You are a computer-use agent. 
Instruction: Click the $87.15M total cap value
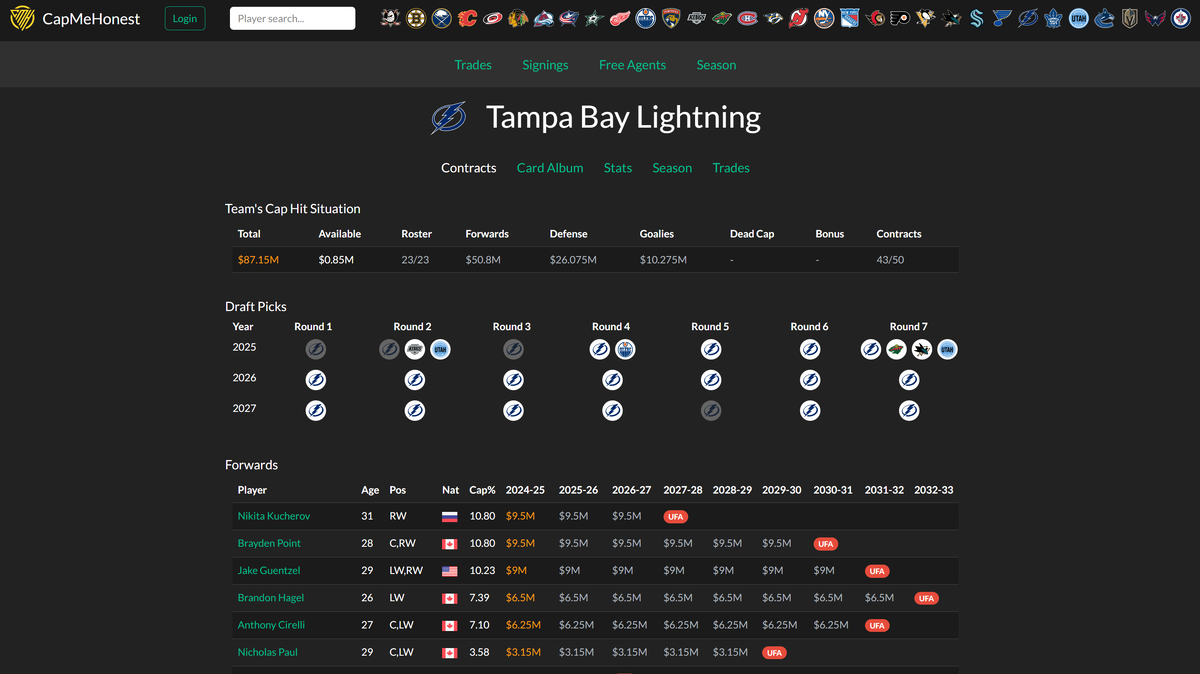(258, 260)
